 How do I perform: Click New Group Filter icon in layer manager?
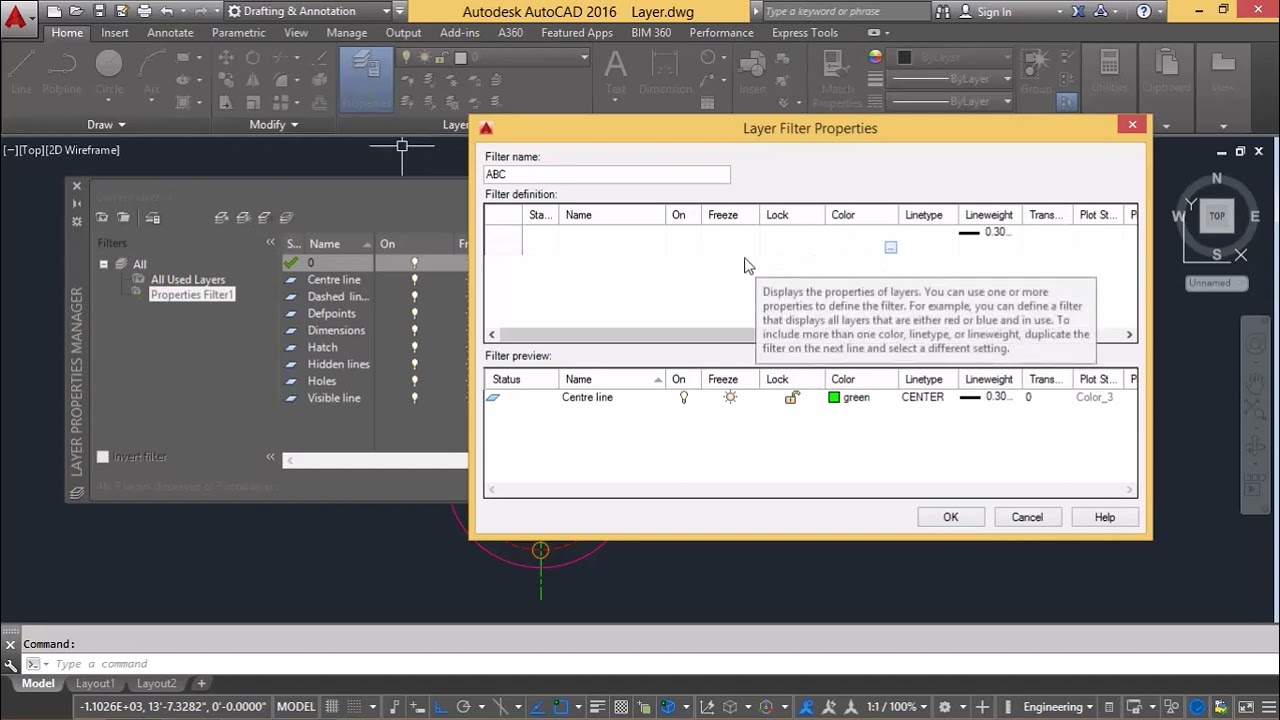point(123,218)
